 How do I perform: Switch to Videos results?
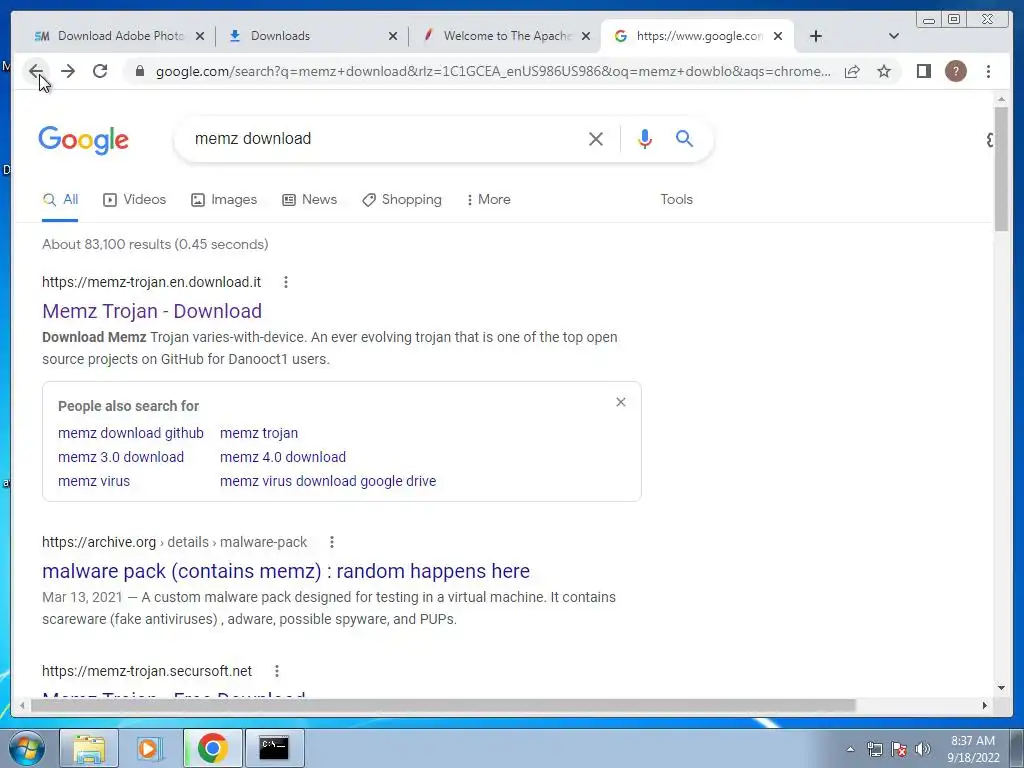pyautogui.click(x=135, y=200)
